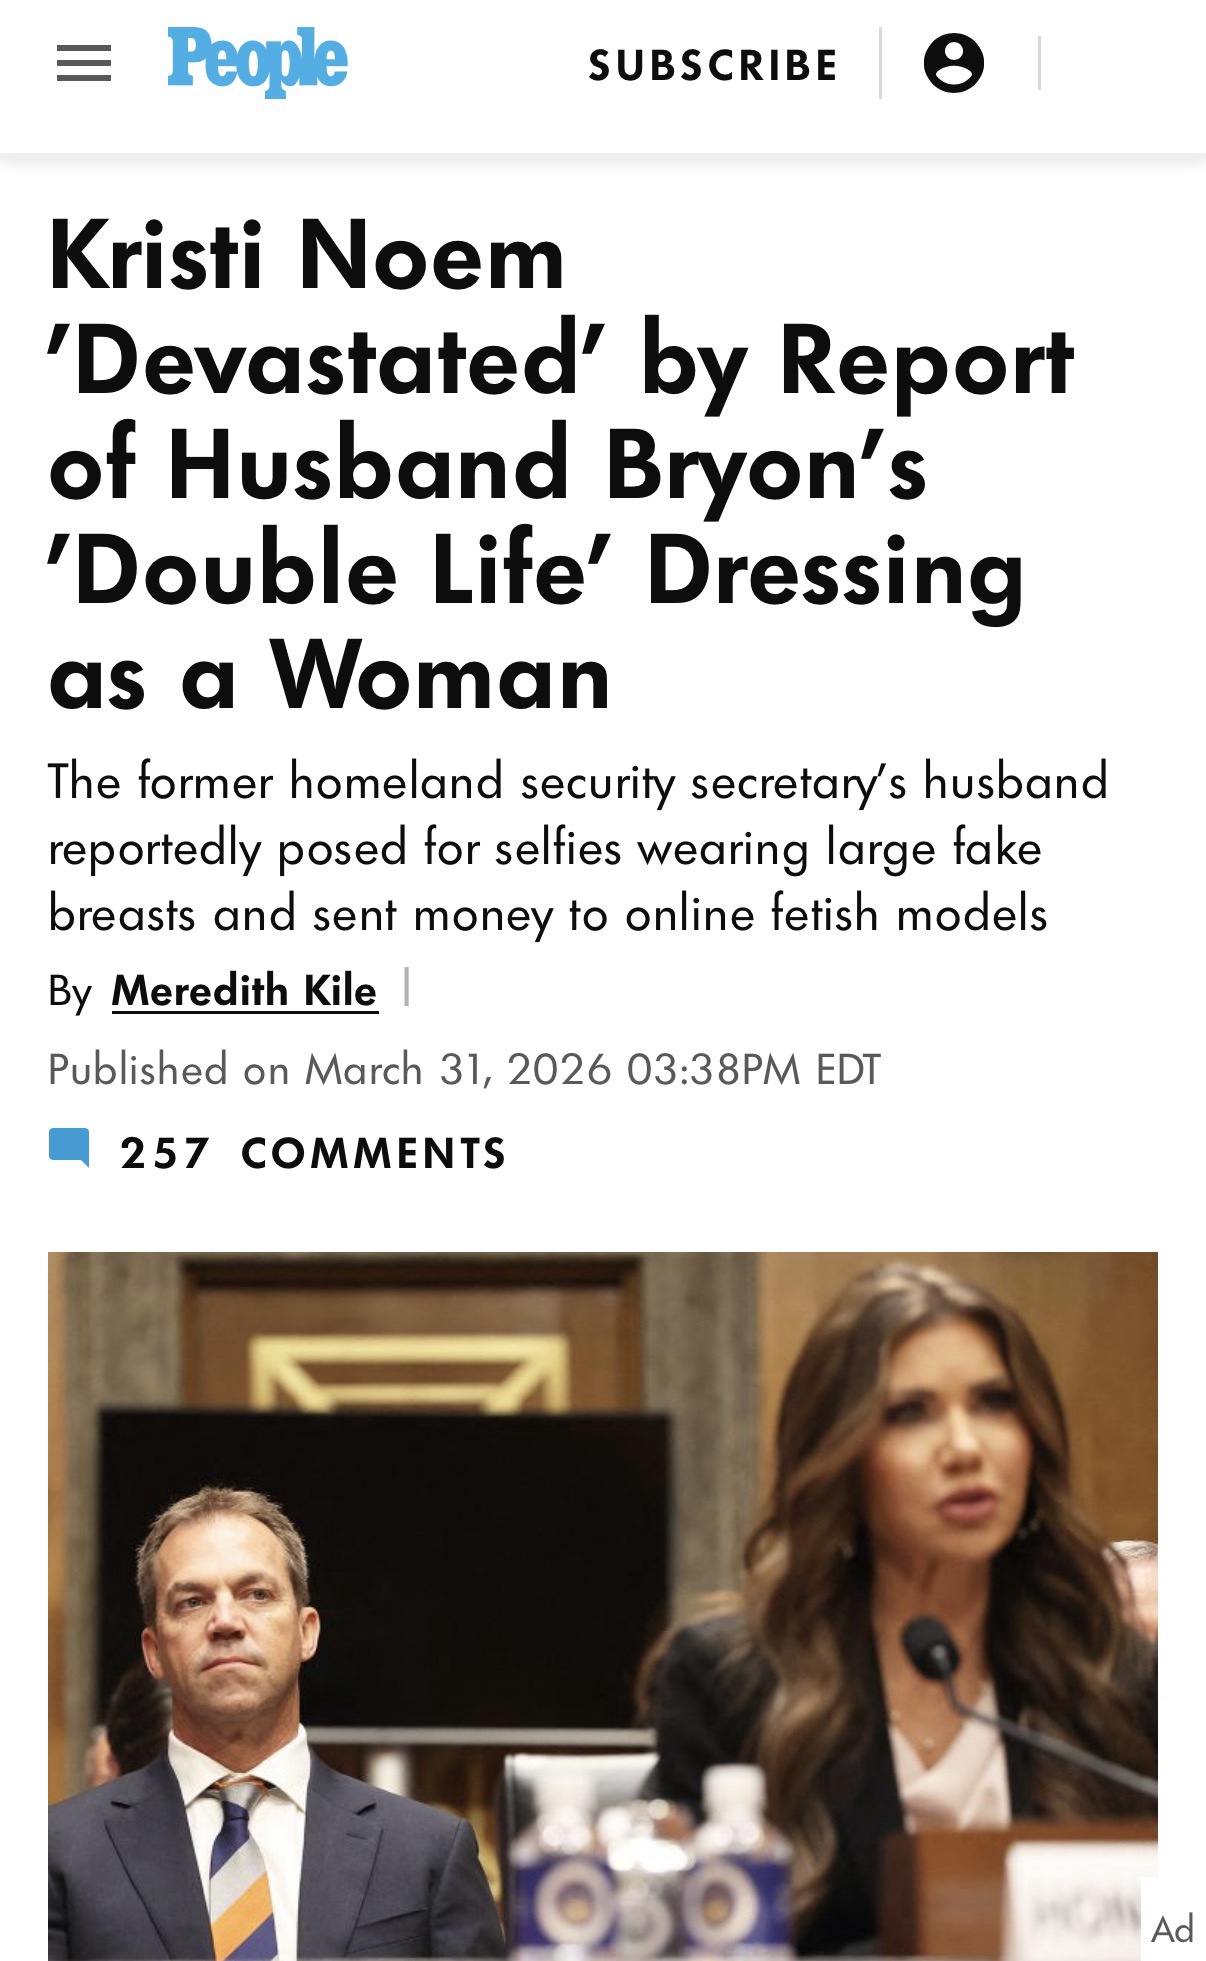Click the People logo
This screenshot has width=1206, height=1961.
(257, 61)
